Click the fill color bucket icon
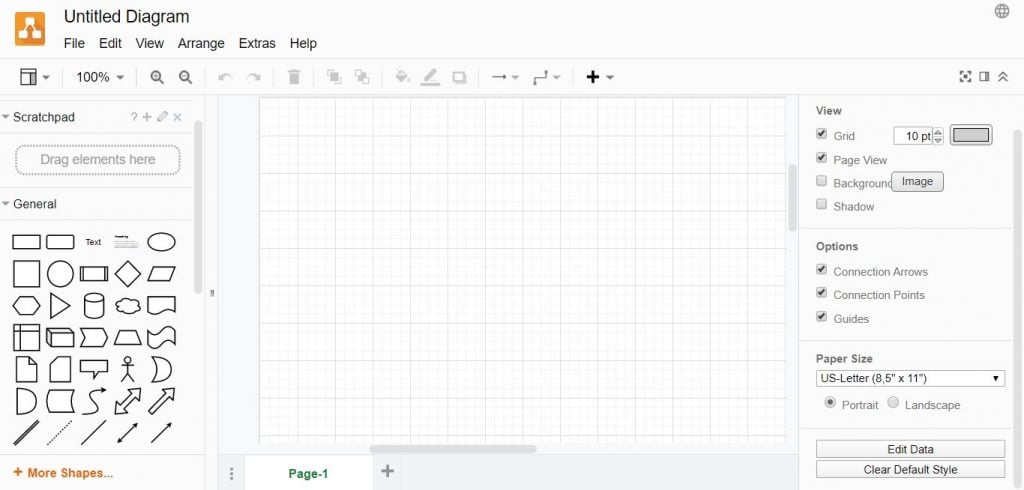Screen dimensions: 1024x490 point(402,77)
